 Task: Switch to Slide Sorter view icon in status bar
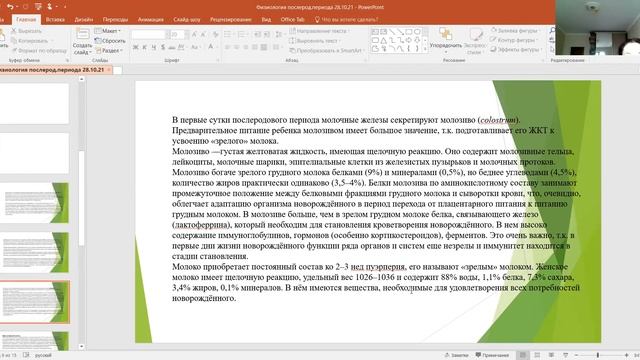click(537, 355)
